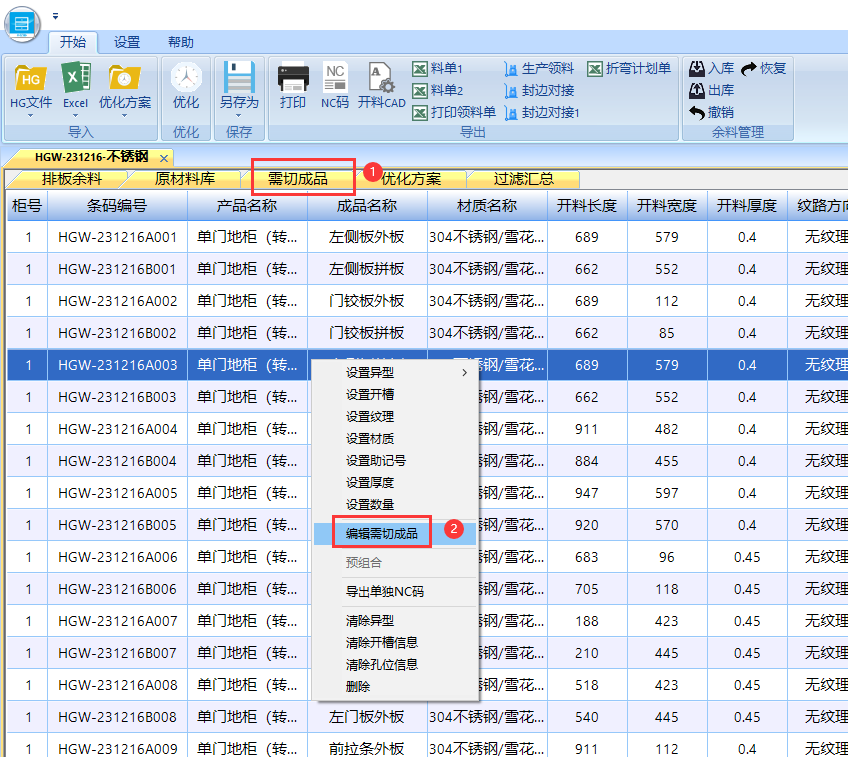Expand 另存为 dropdown arrow

(239, 115)
